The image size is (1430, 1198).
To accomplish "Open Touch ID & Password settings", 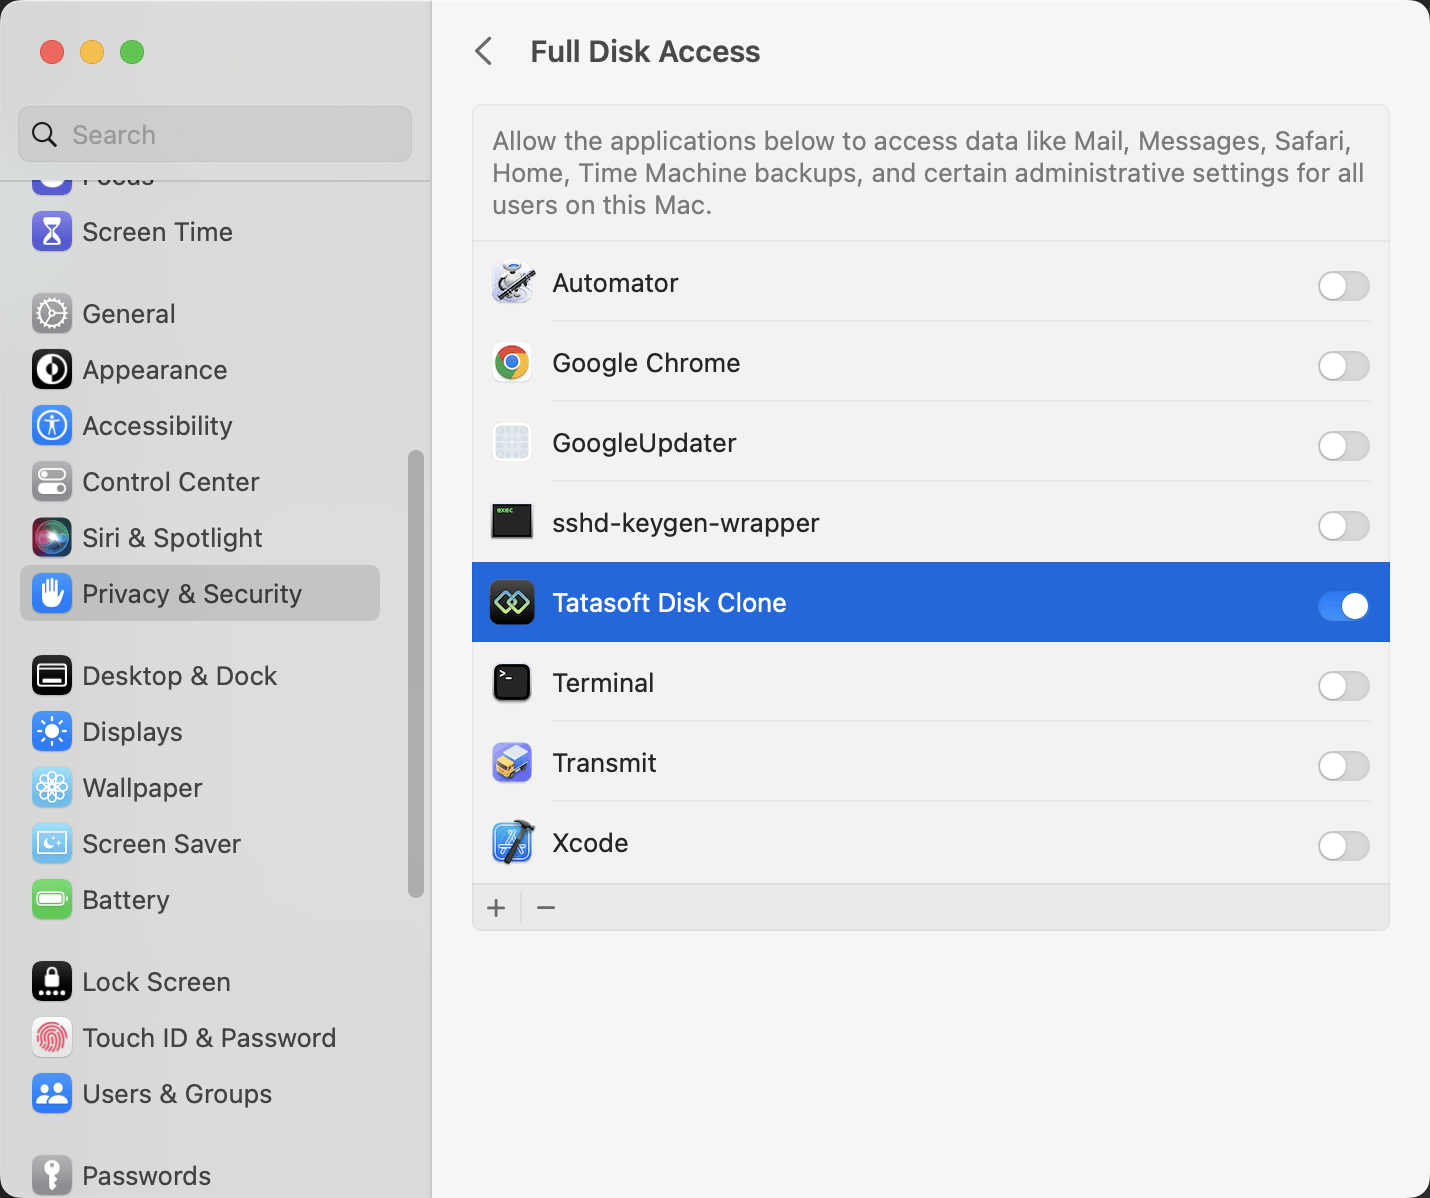I will point(209,1037).
